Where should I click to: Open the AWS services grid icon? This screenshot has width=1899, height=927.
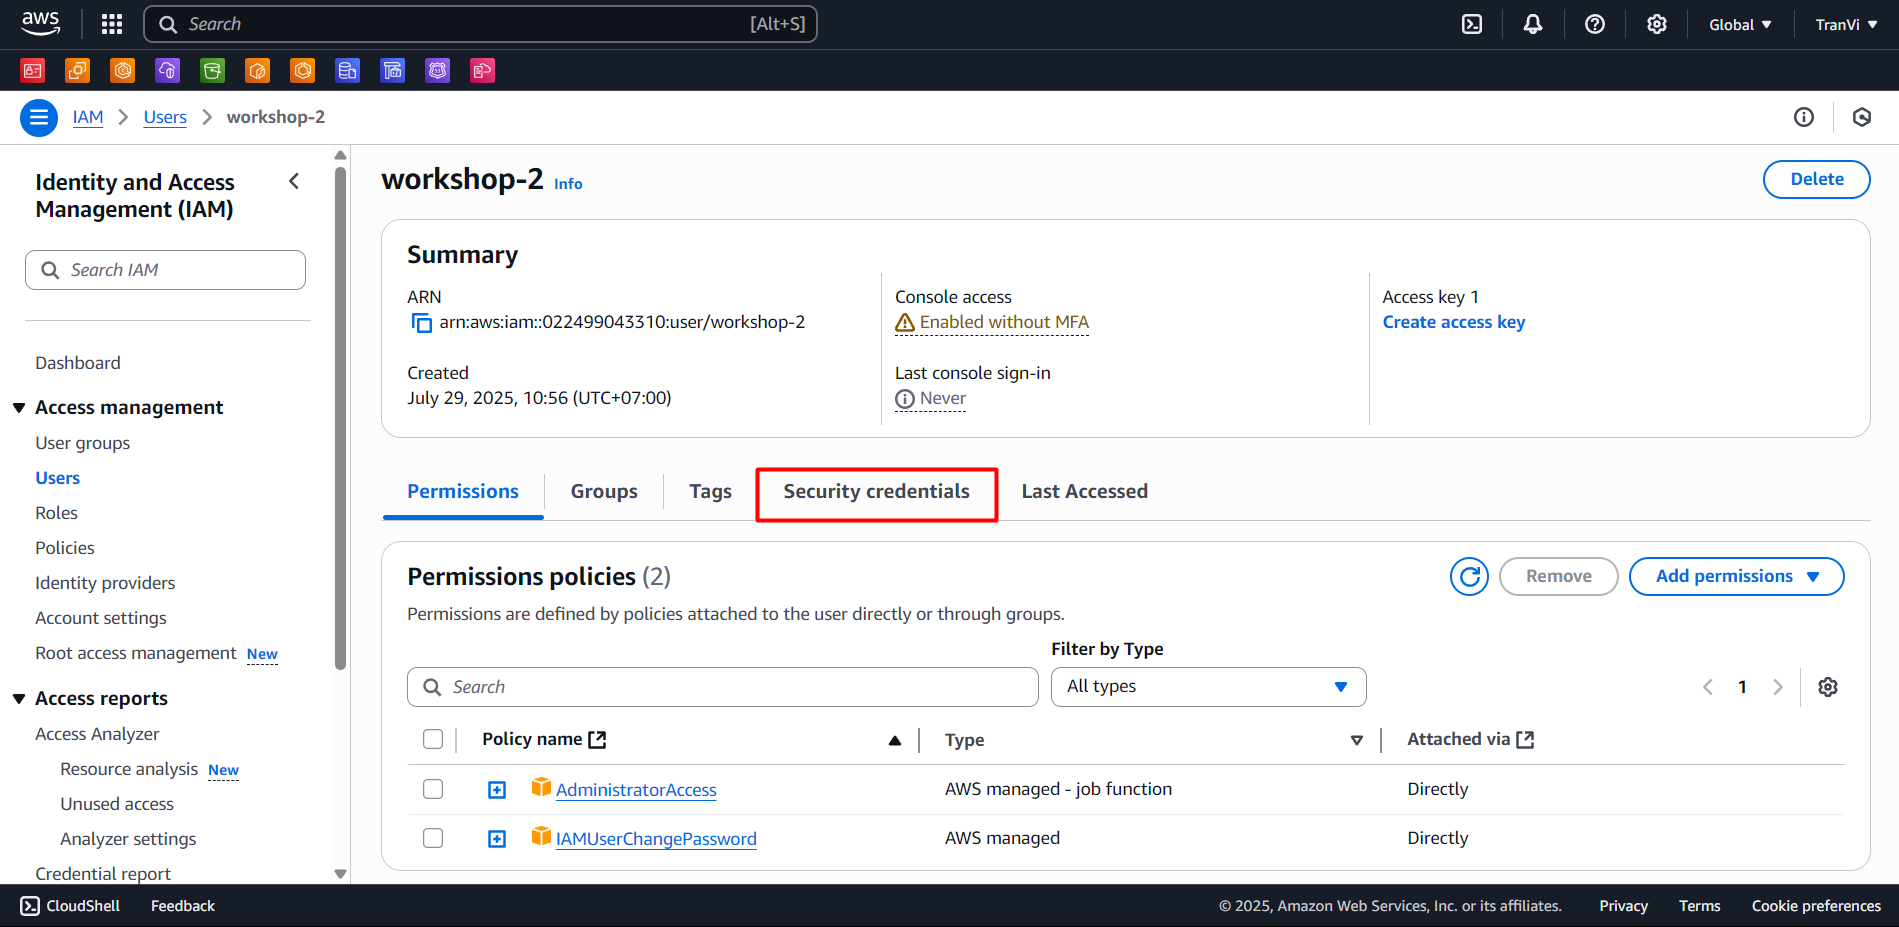(x=111, y=23)
